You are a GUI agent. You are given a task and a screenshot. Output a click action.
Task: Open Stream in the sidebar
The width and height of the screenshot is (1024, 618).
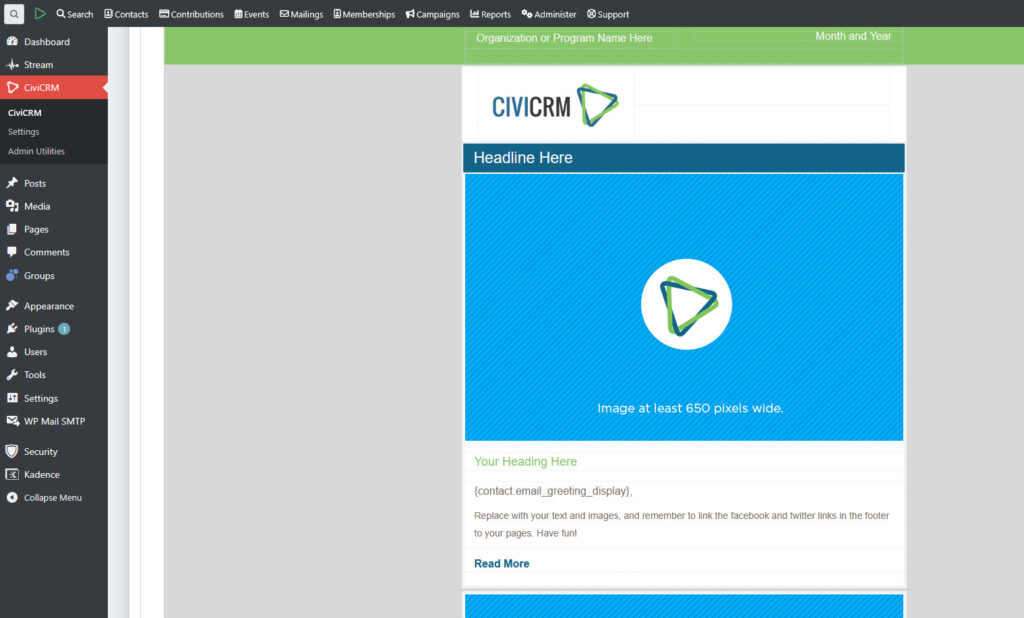[38, 65]
